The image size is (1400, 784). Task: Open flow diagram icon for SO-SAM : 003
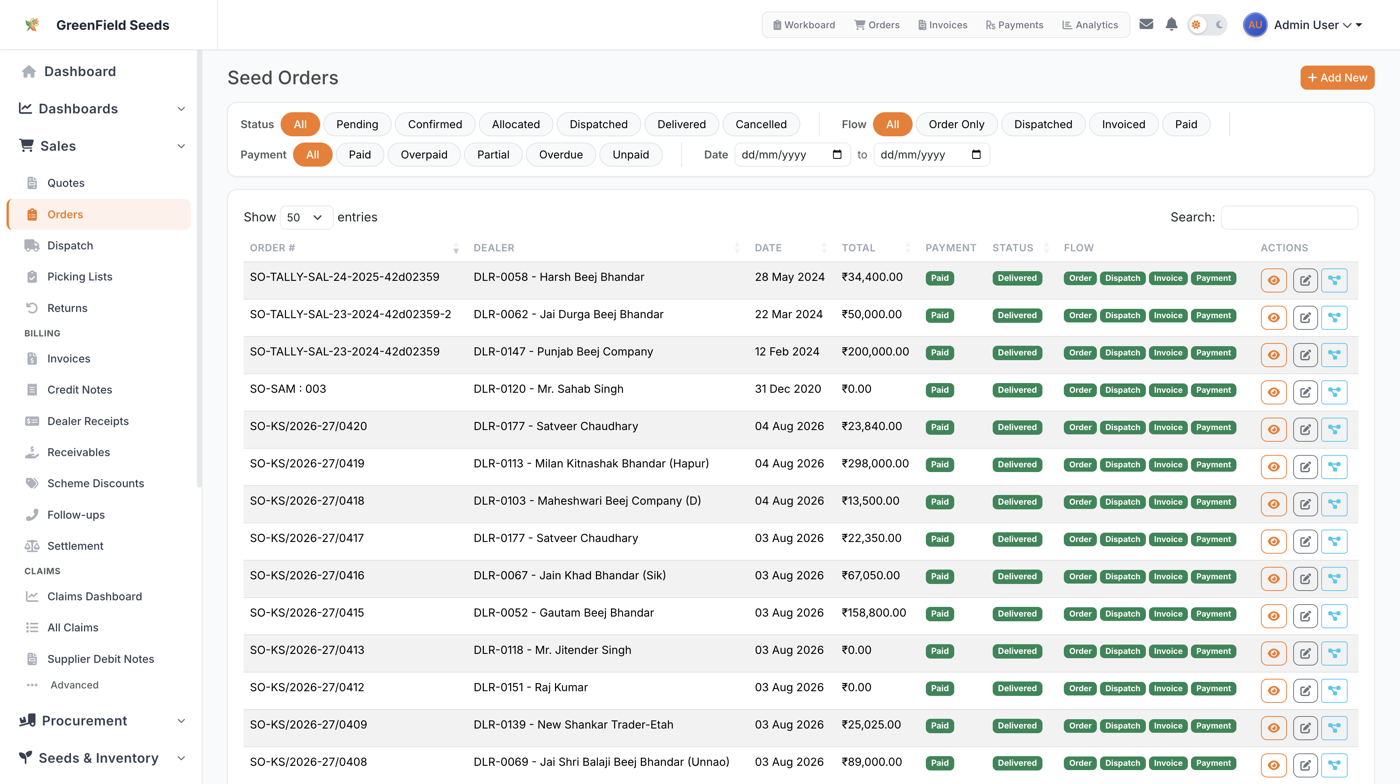tap(1334, 392)
